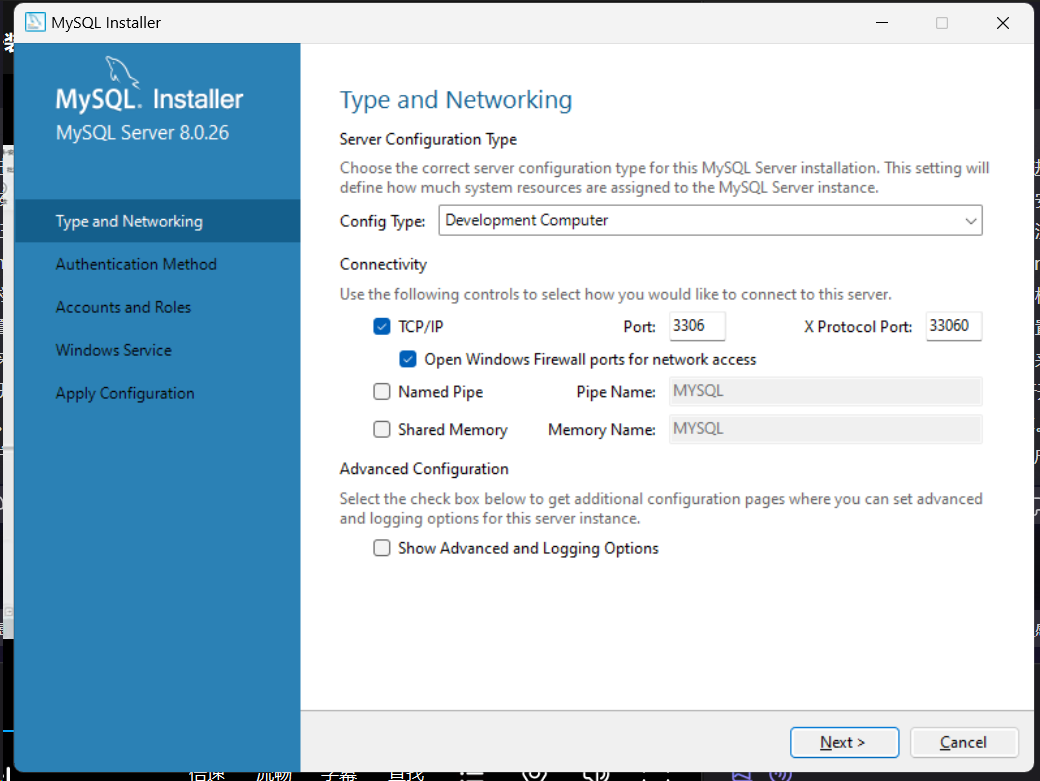
Task: Click the X Protocol Port field
Action: pos(954,326)
